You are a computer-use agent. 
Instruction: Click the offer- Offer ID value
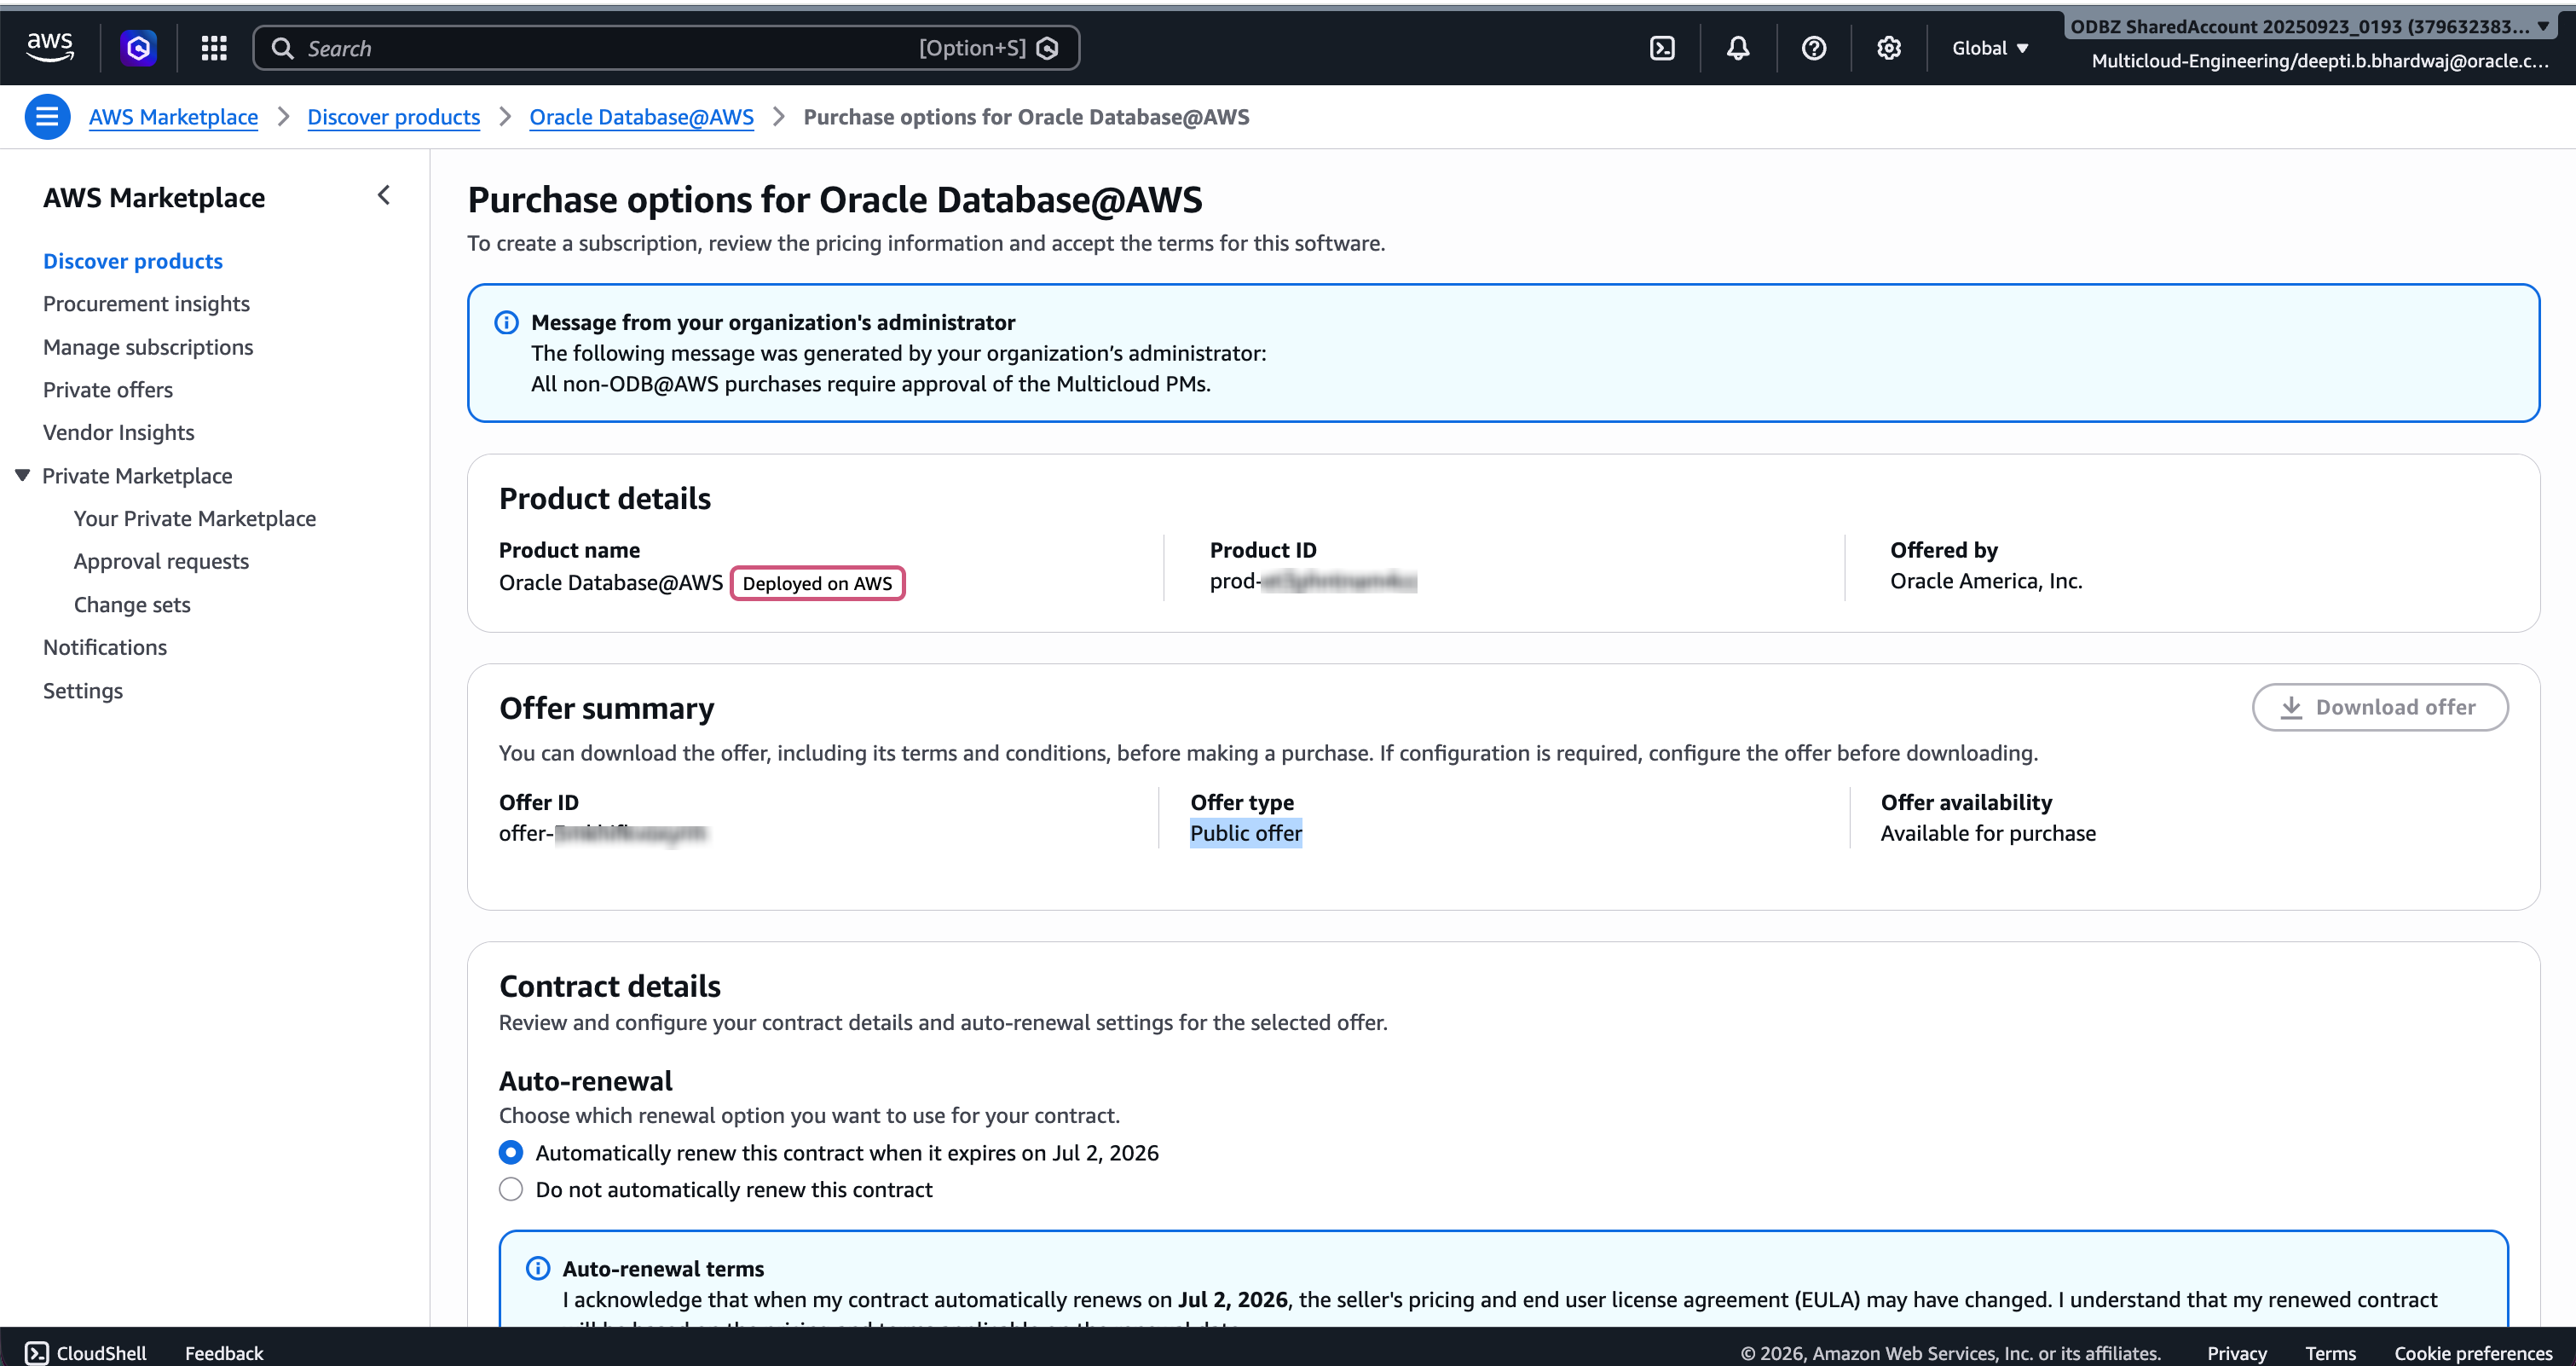click(x=603, y=833)
